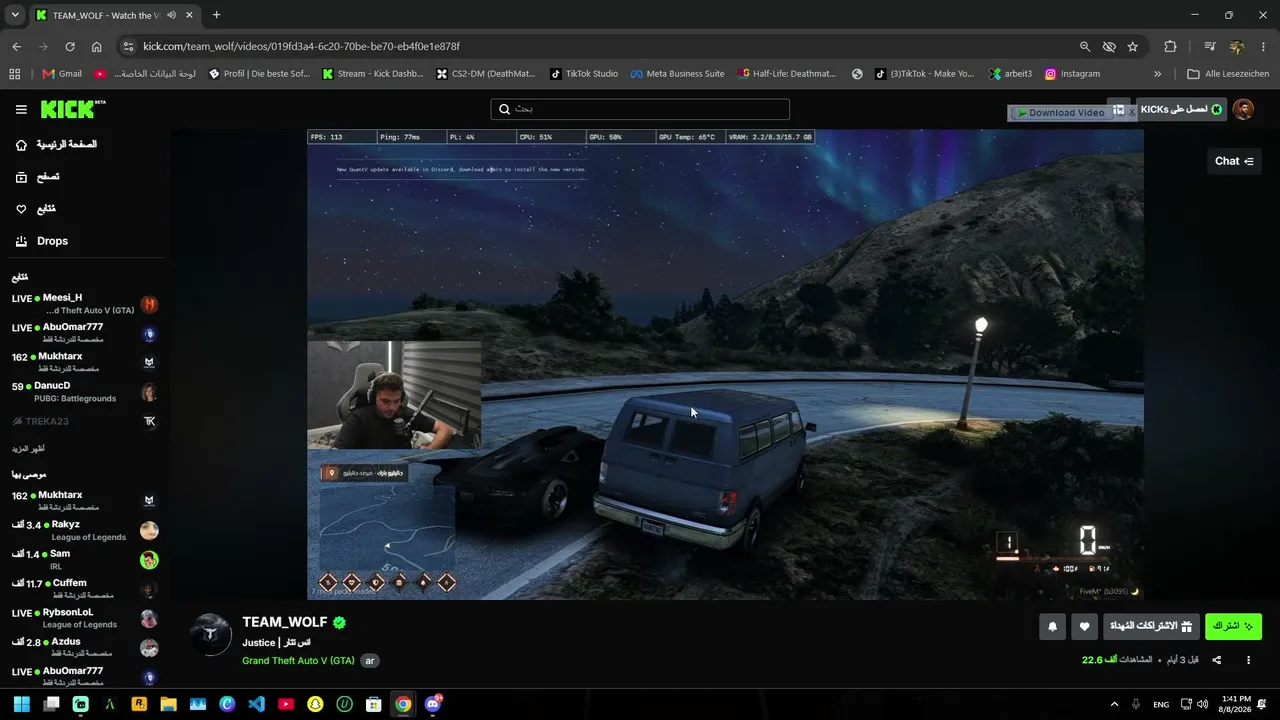
Task: Click the TEAM_WOLF channel name
Action: point(285,622)
